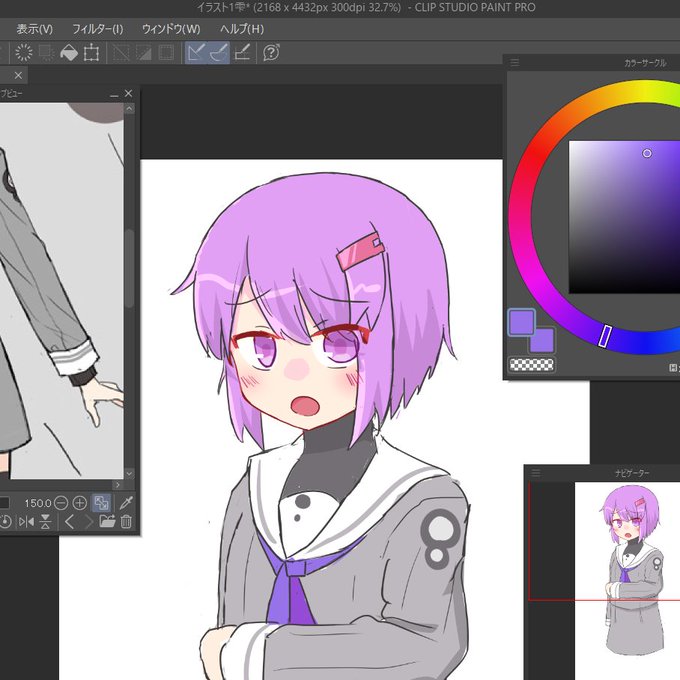Toggle sub view fit to window
680x680 pixels.
(101, 503)
